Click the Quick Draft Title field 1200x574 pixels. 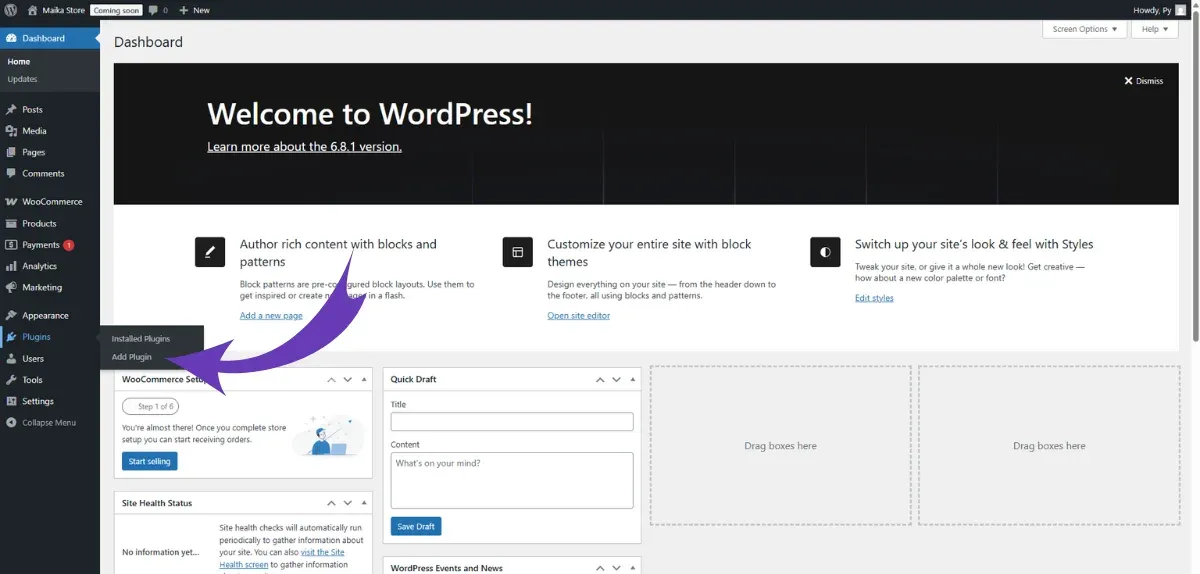click(512, 422)
